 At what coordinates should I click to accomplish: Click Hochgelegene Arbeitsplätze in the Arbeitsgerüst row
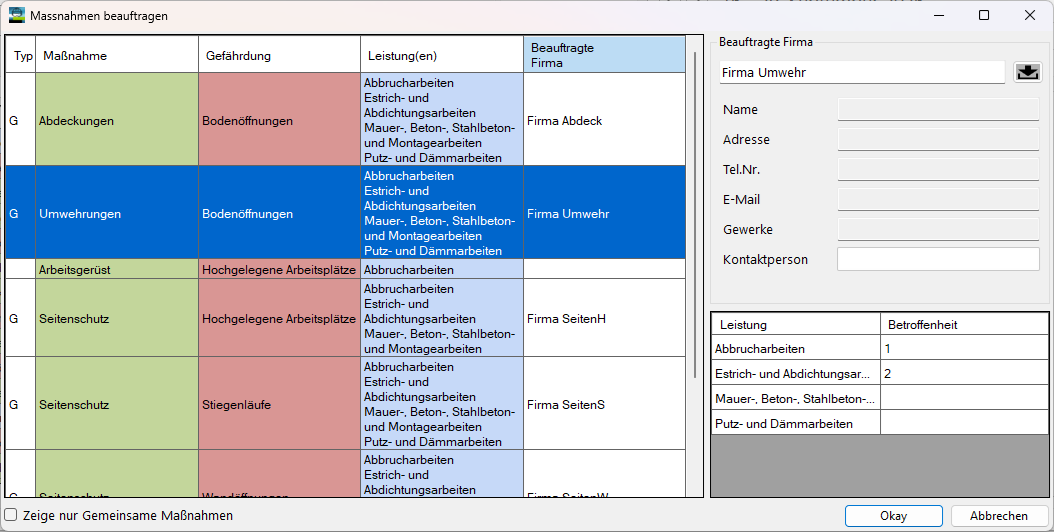pos(280,270)
